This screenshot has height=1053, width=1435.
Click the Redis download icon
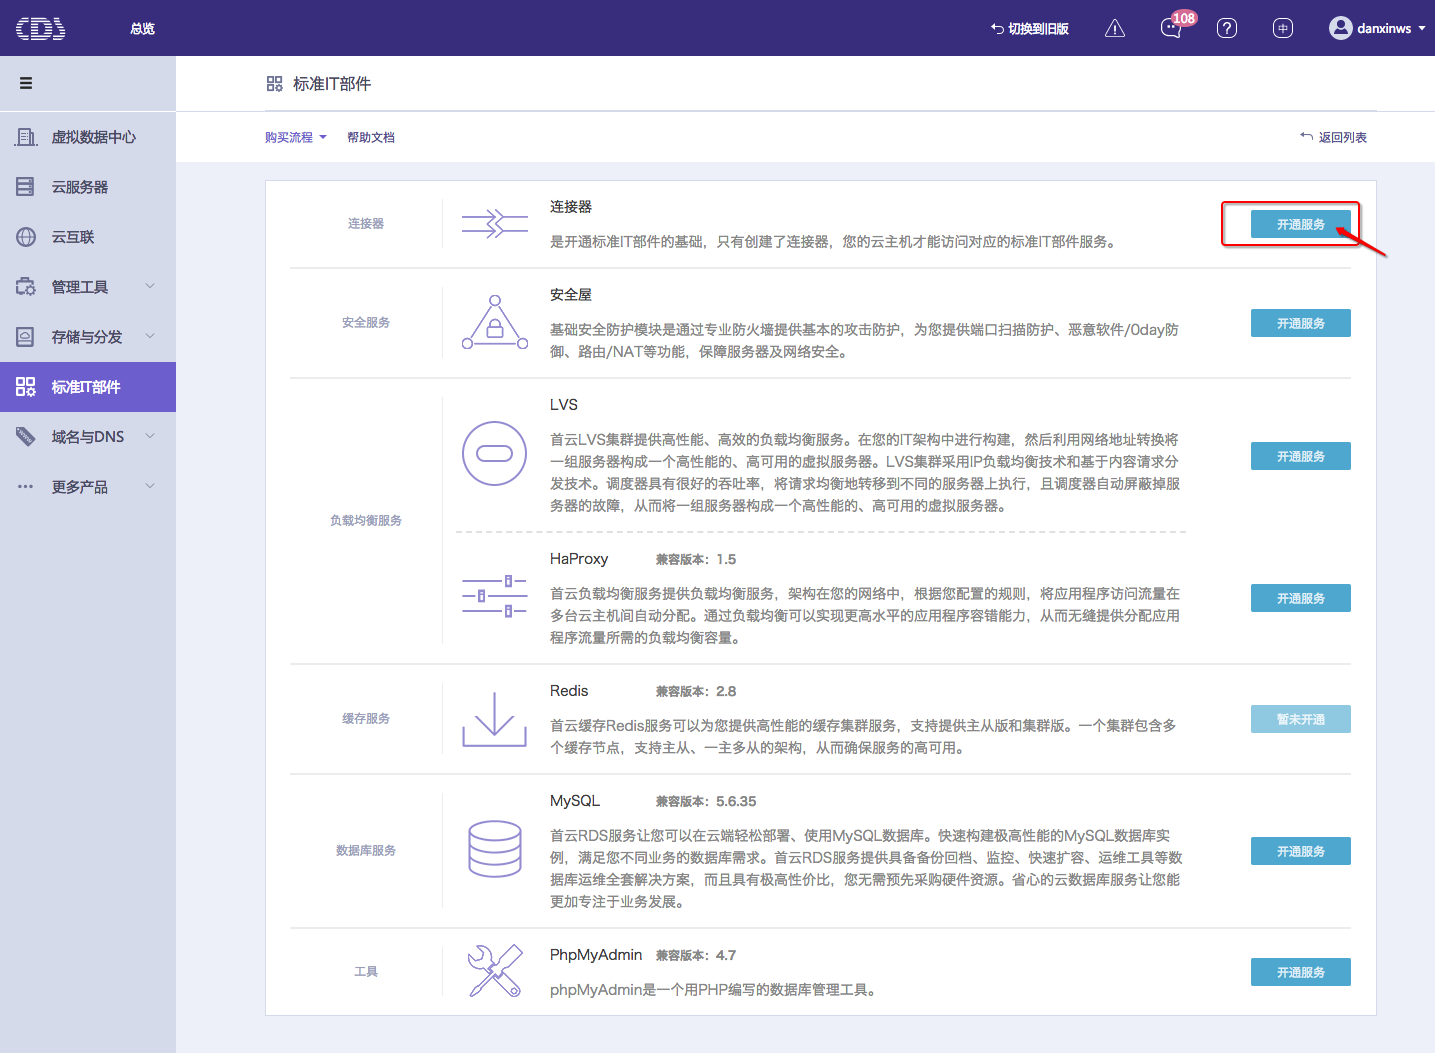[x=494, y=719]
